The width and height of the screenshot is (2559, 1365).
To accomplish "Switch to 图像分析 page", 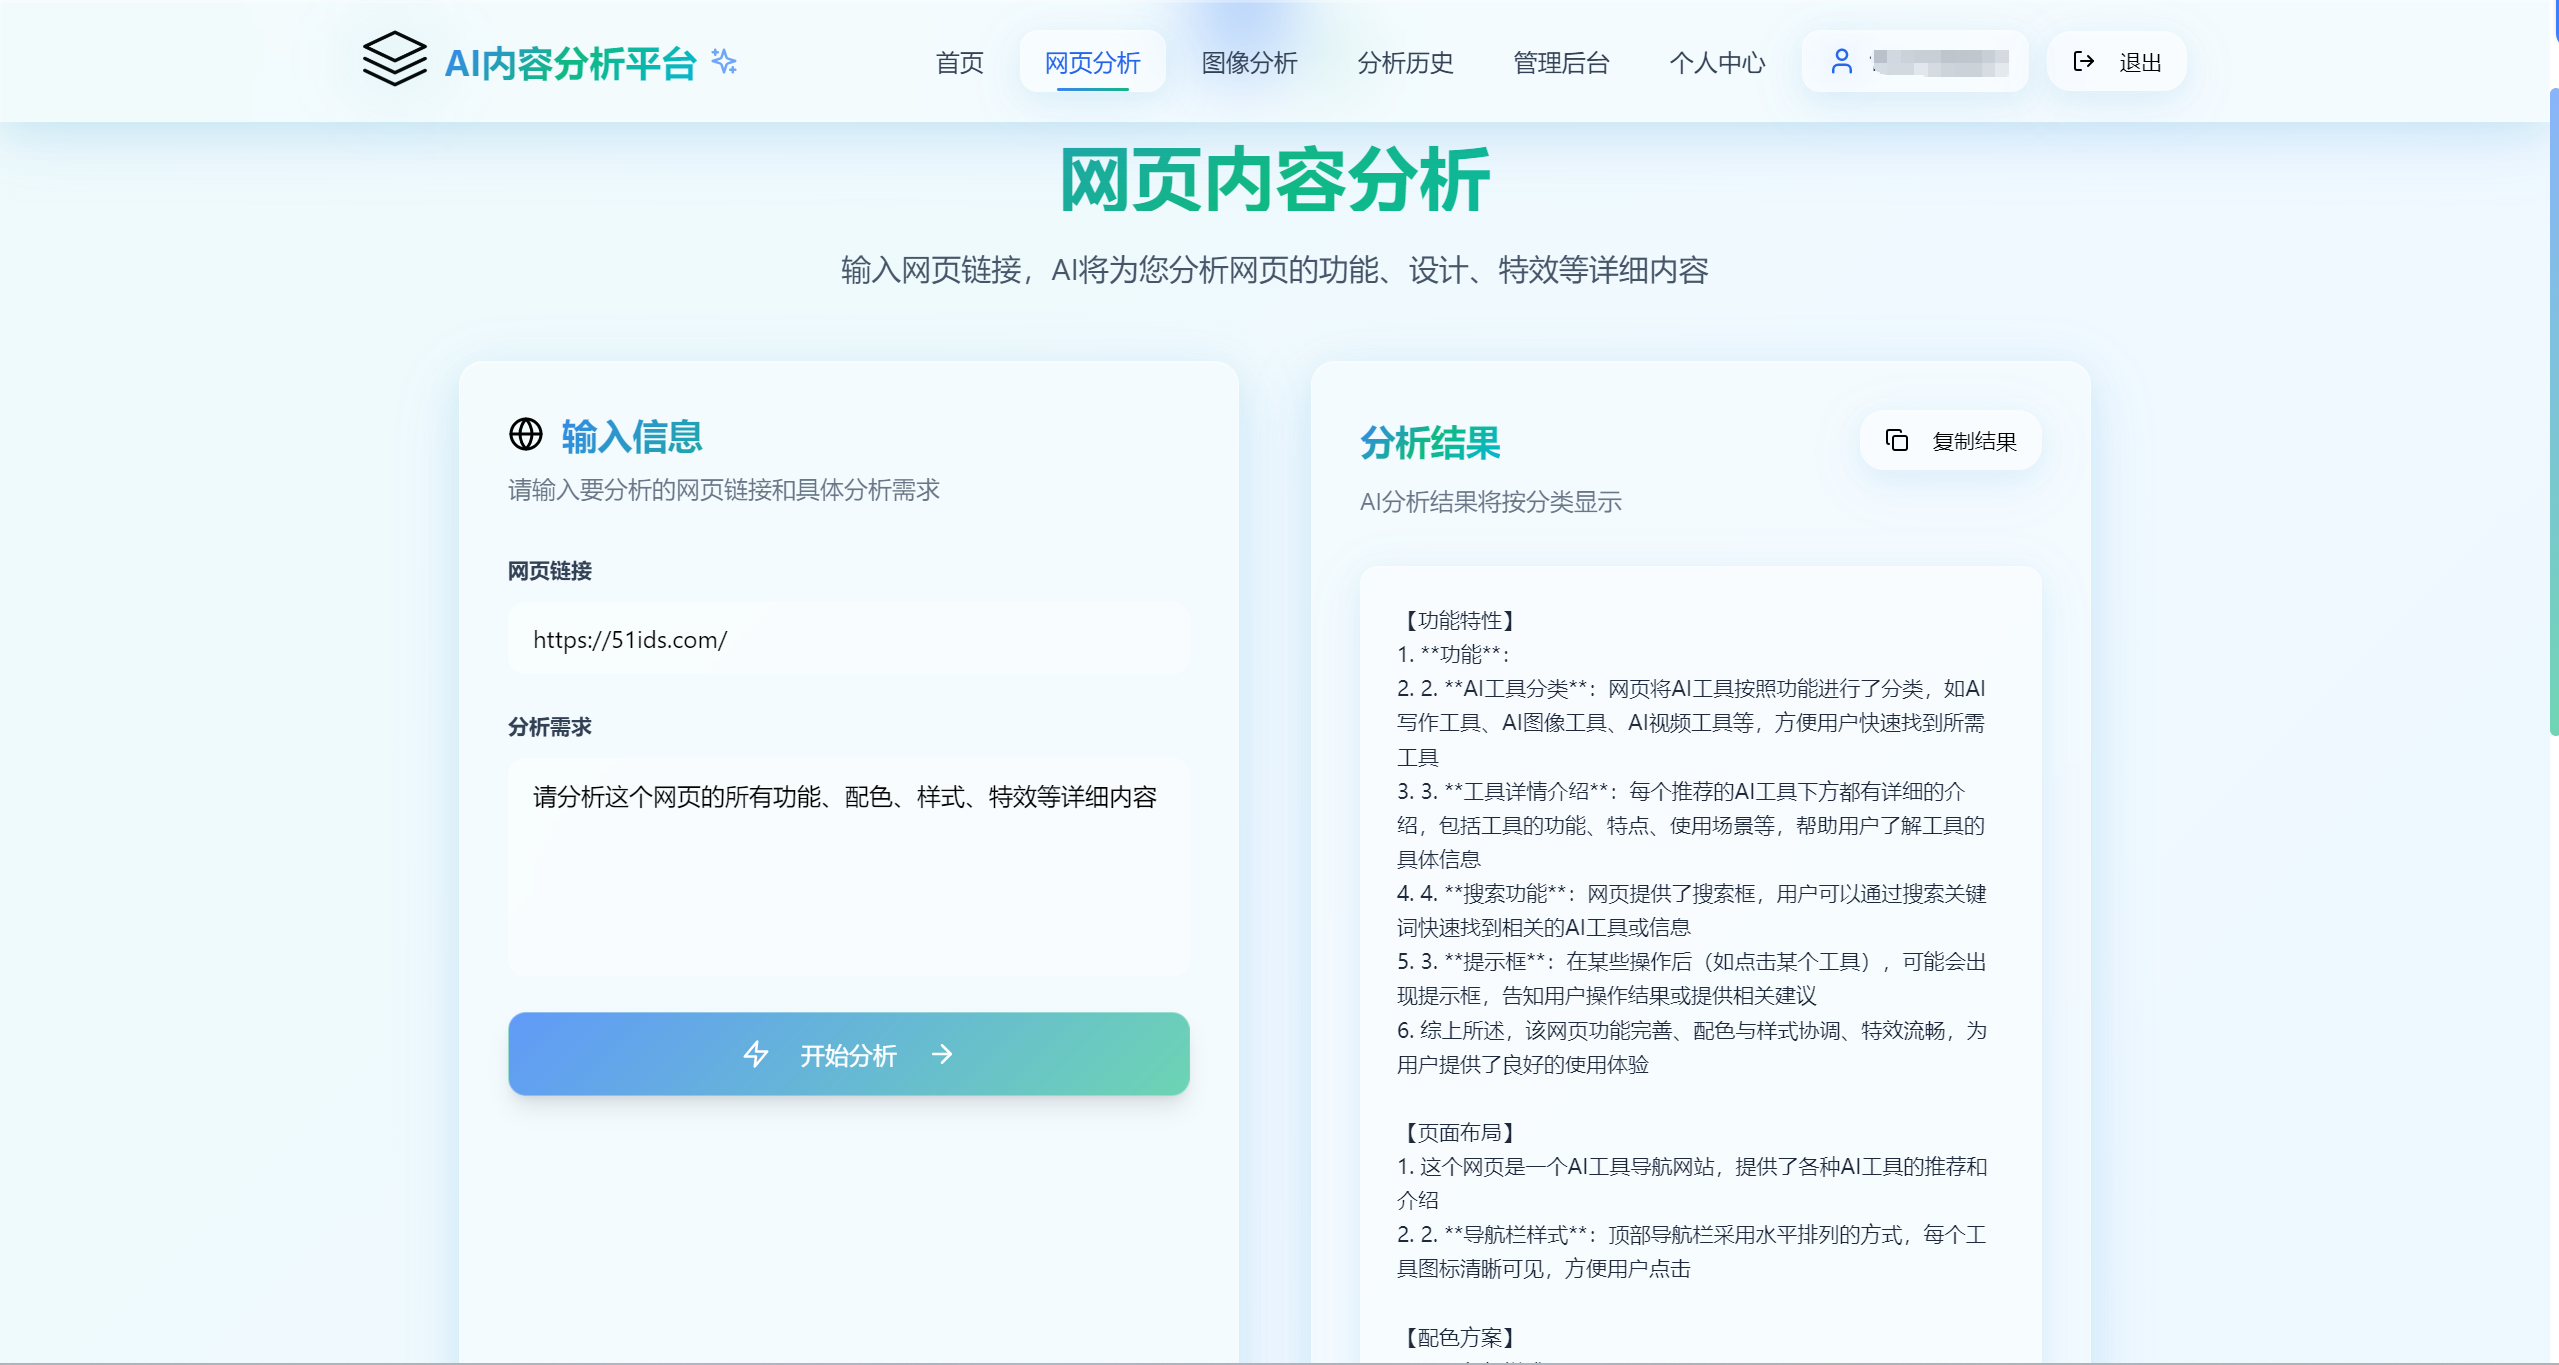I will 1249,62.
